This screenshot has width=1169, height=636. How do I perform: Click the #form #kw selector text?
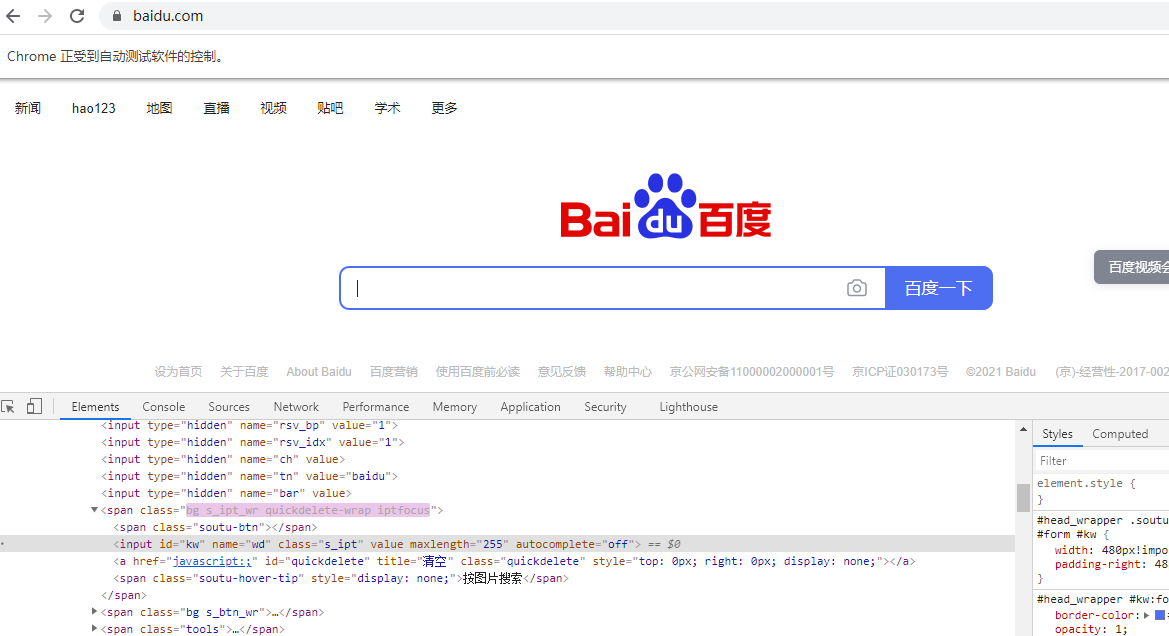point(1067,535)
